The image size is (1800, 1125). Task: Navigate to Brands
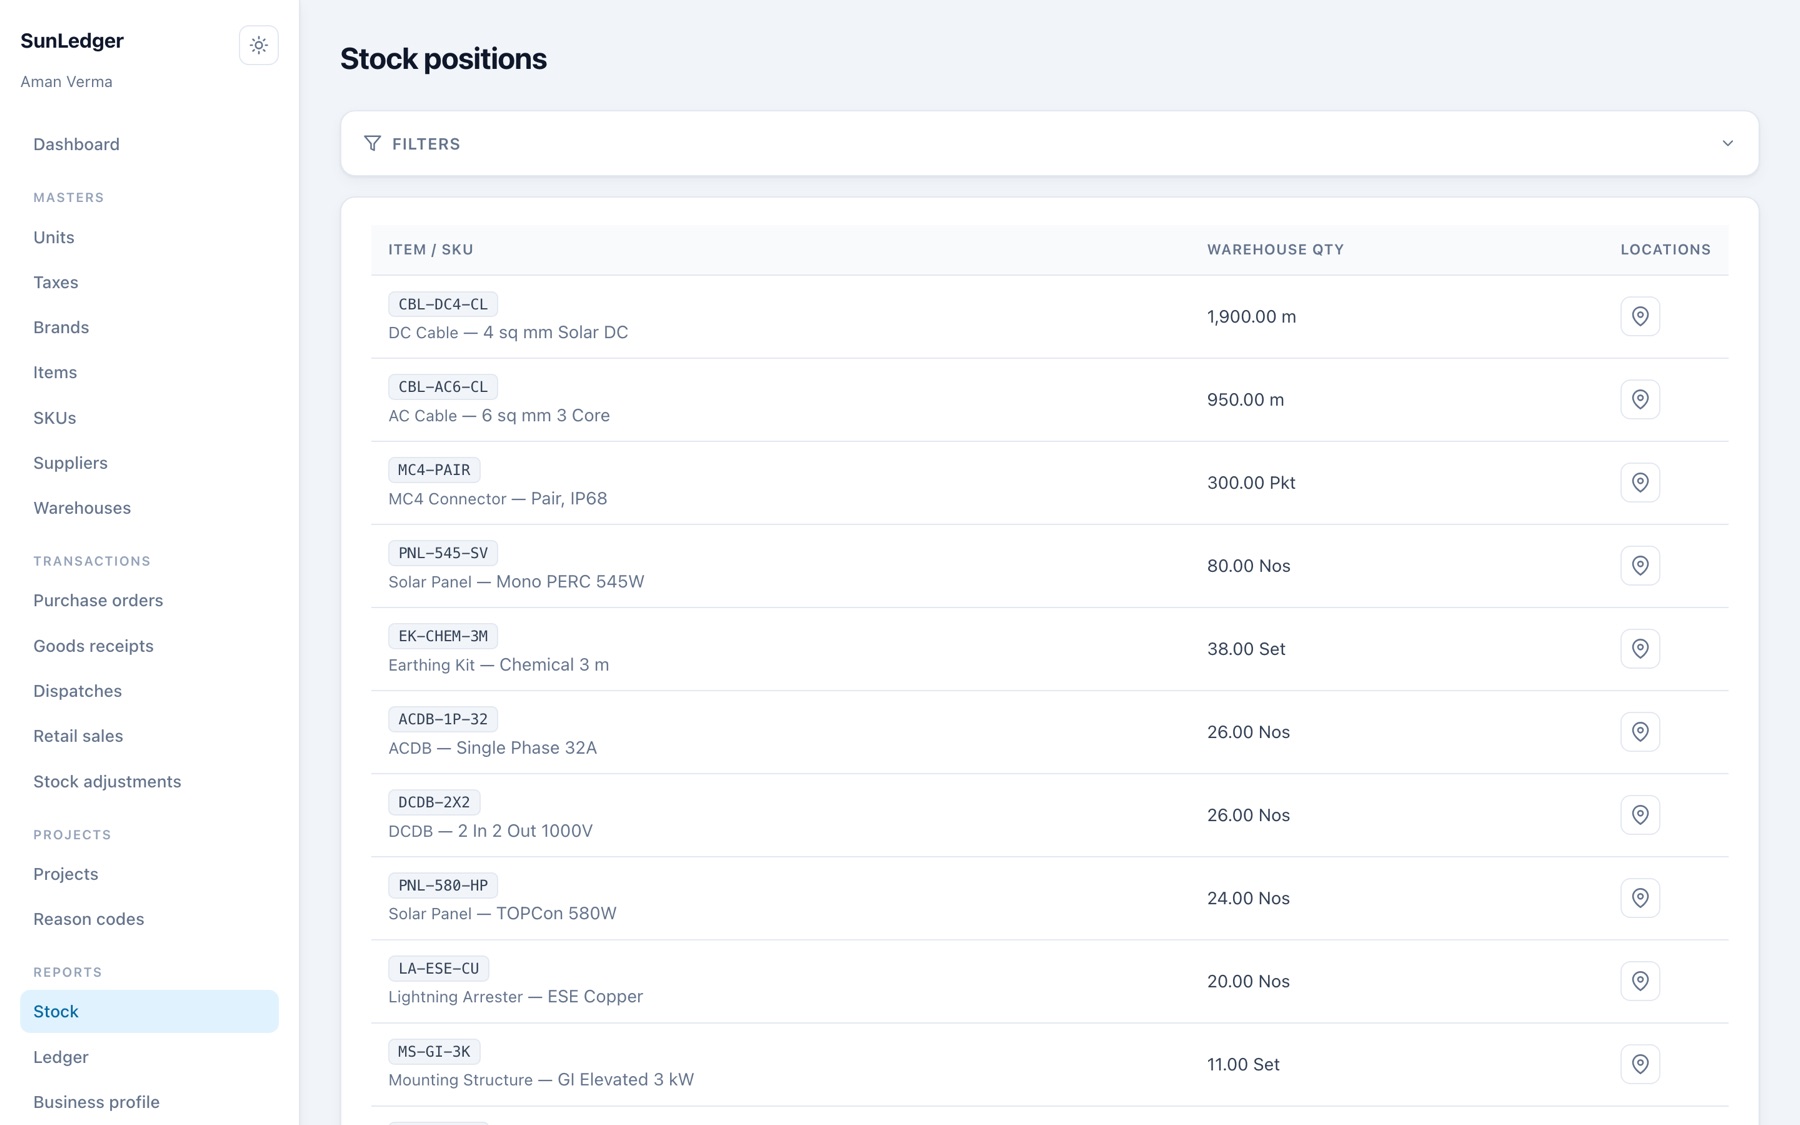tap(149, 327)
